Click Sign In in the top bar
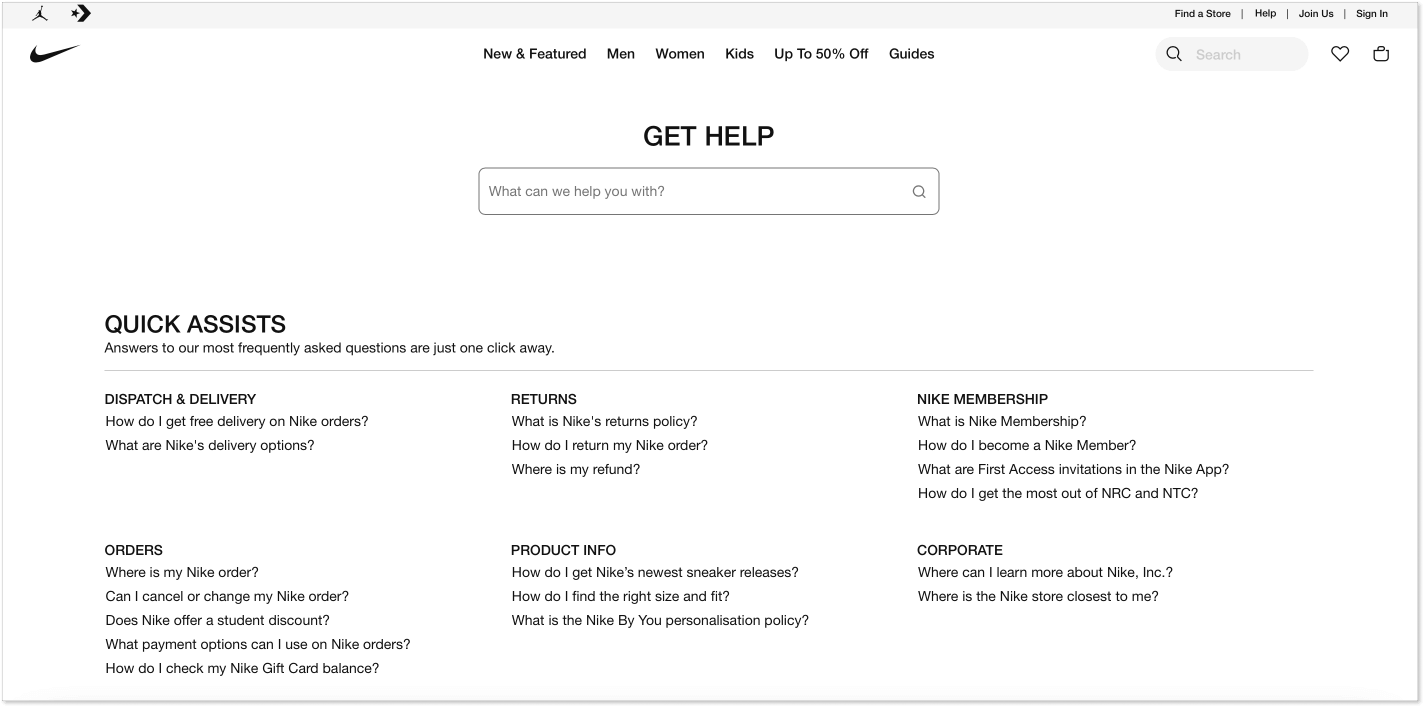1424x707 pixels. [x=1372, y=14]
